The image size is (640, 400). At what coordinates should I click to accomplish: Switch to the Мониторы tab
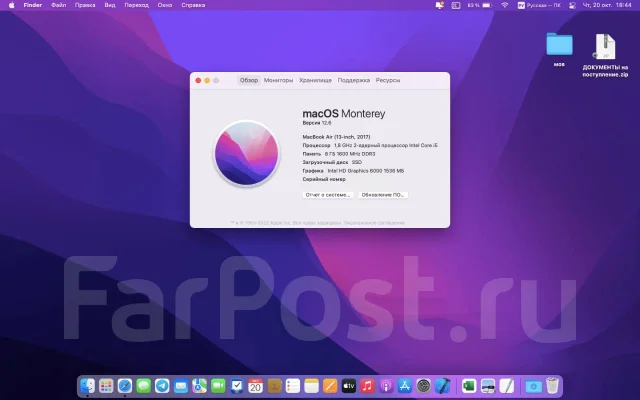coord(278,80)
